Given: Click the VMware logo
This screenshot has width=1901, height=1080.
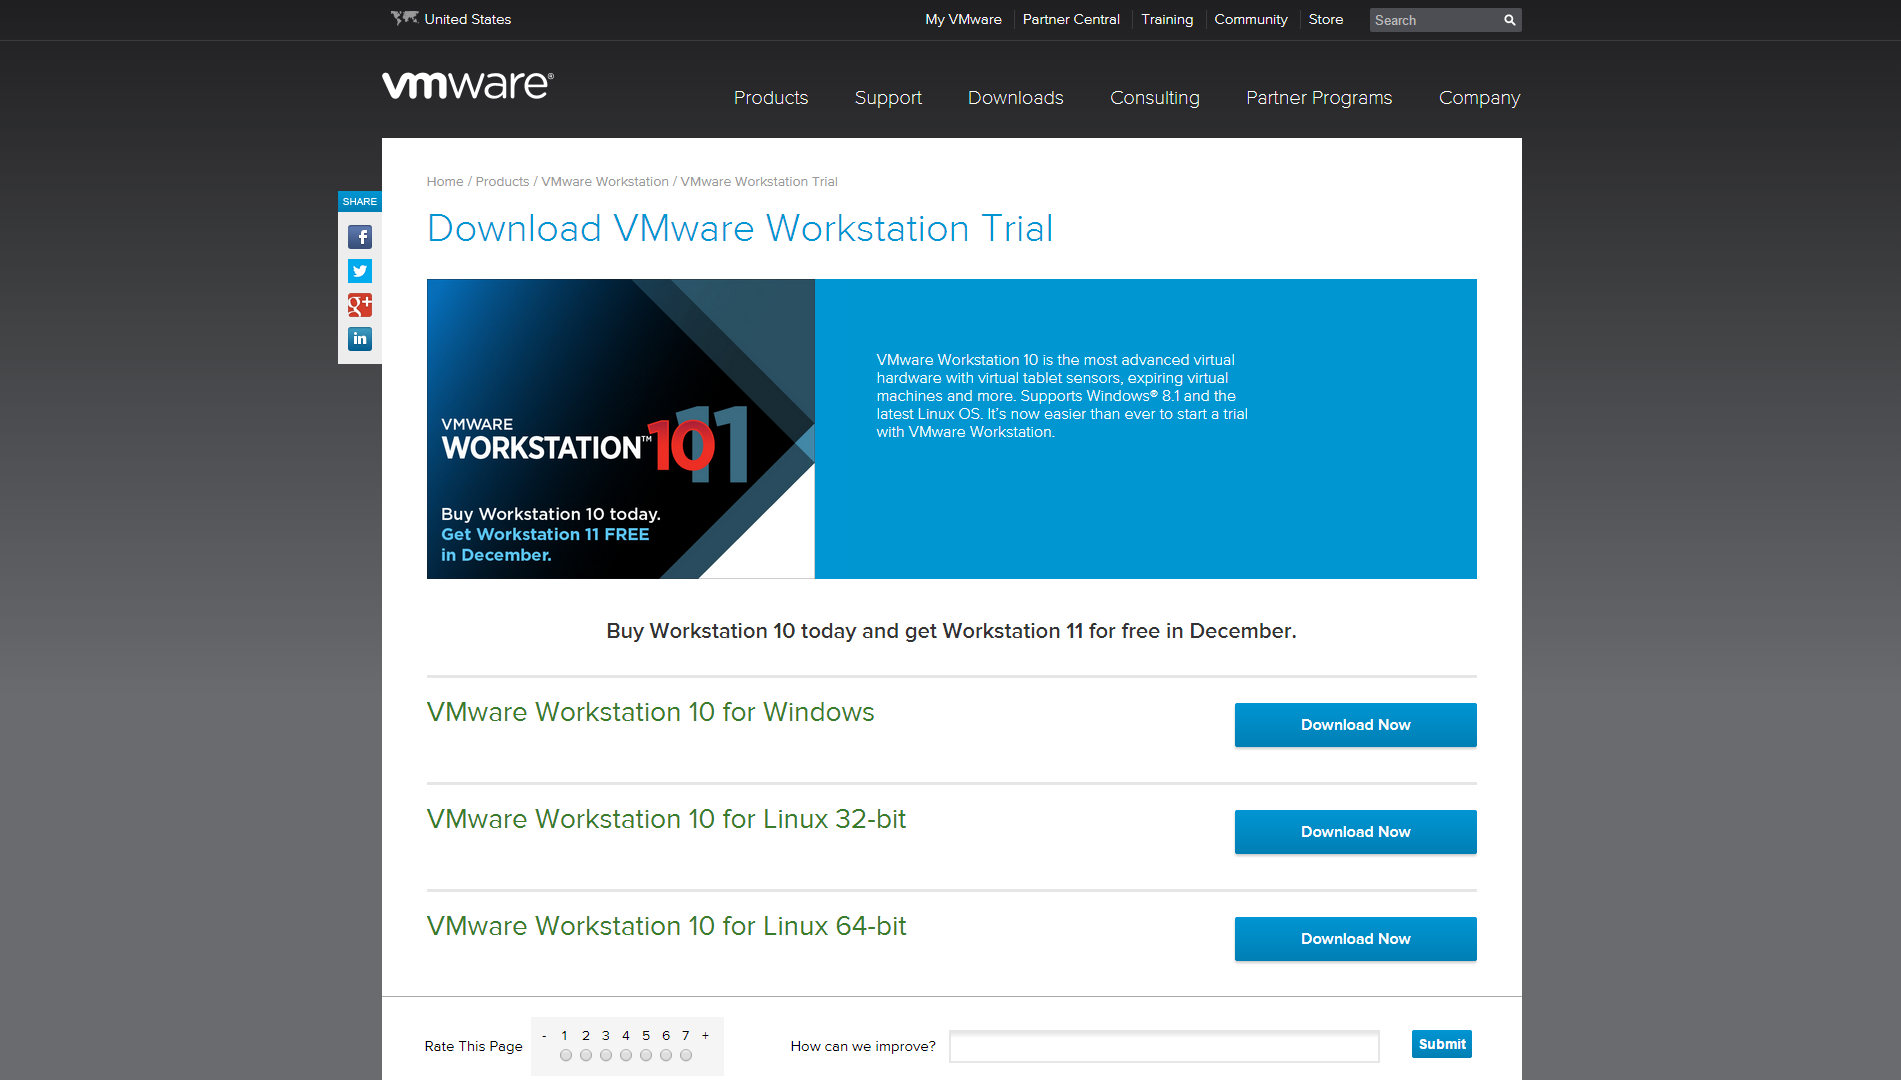Looking at the screenshot, I should click(467, 85).
